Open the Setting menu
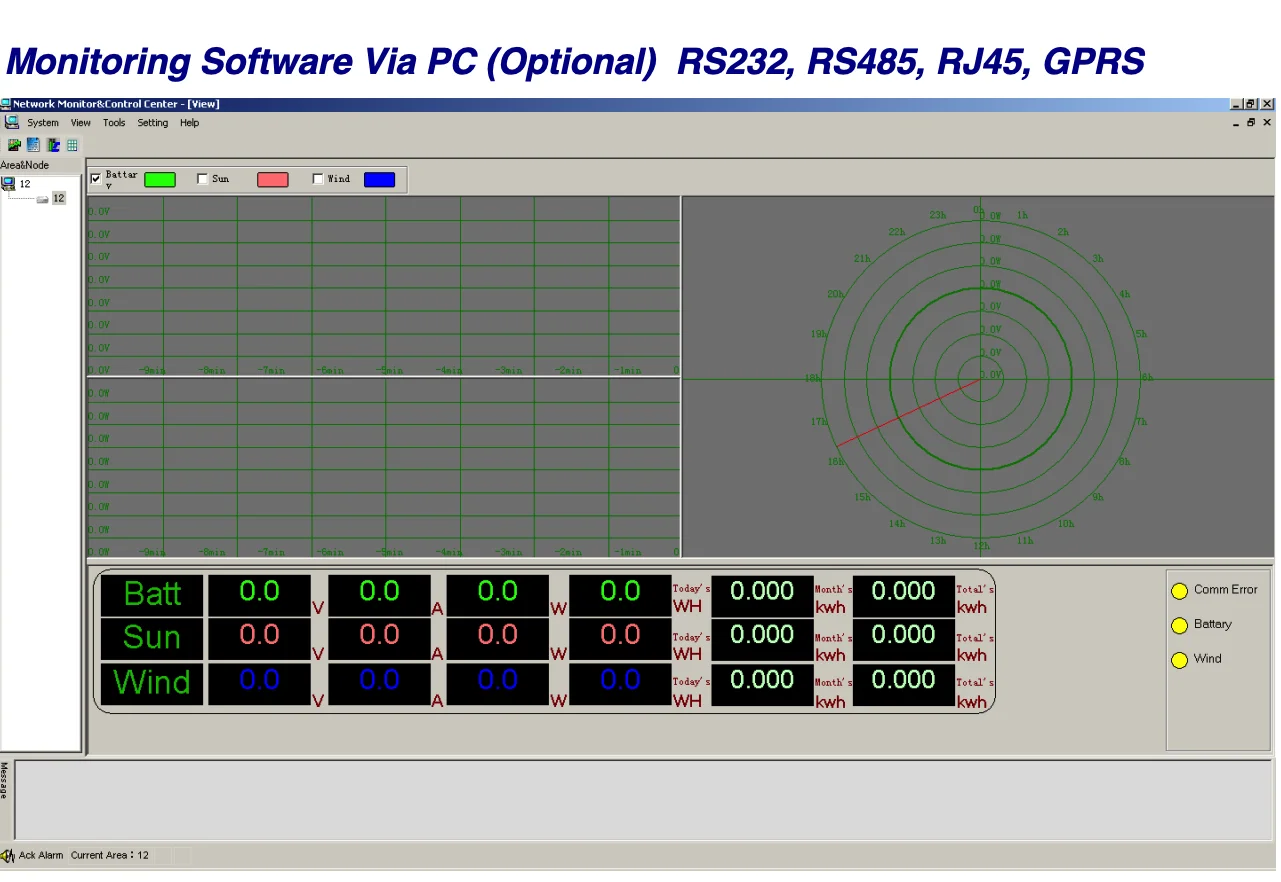This screenshot has height=882, width=1281. tap(152, 123)
